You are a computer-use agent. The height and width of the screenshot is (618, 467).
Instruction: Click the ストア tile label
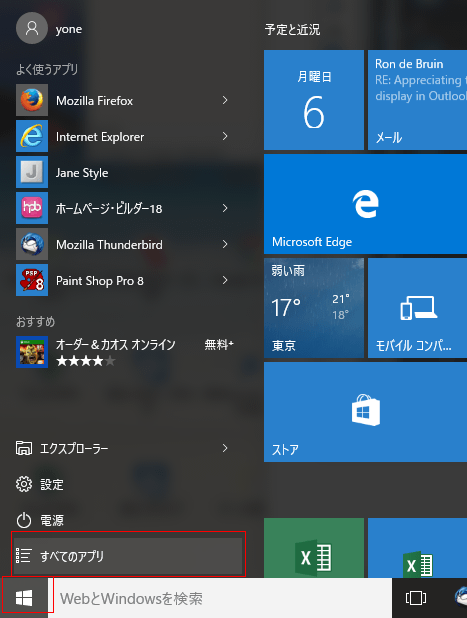(x=285, y=450)
